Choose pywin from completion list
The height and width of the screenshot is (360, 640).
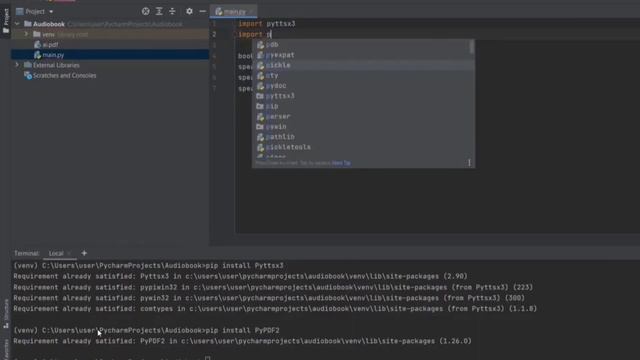tap(363, 127)
